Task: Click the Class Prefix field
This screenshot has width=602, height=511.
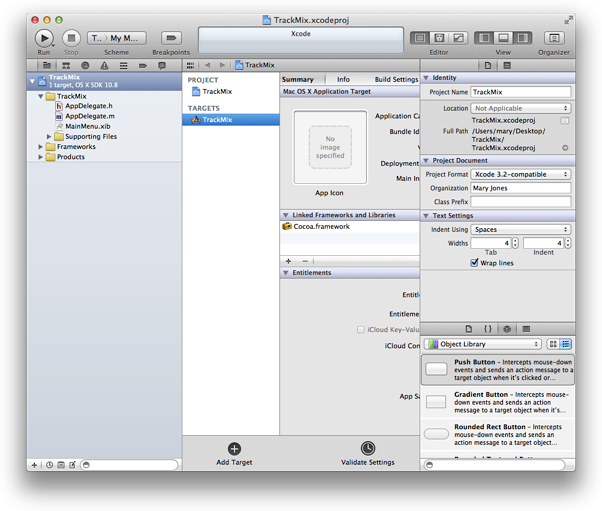Action: click(521, 202)
